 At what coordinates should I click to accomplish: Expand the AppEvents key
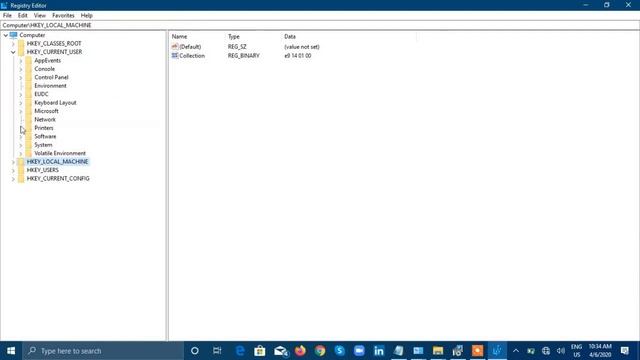point(21,61)
